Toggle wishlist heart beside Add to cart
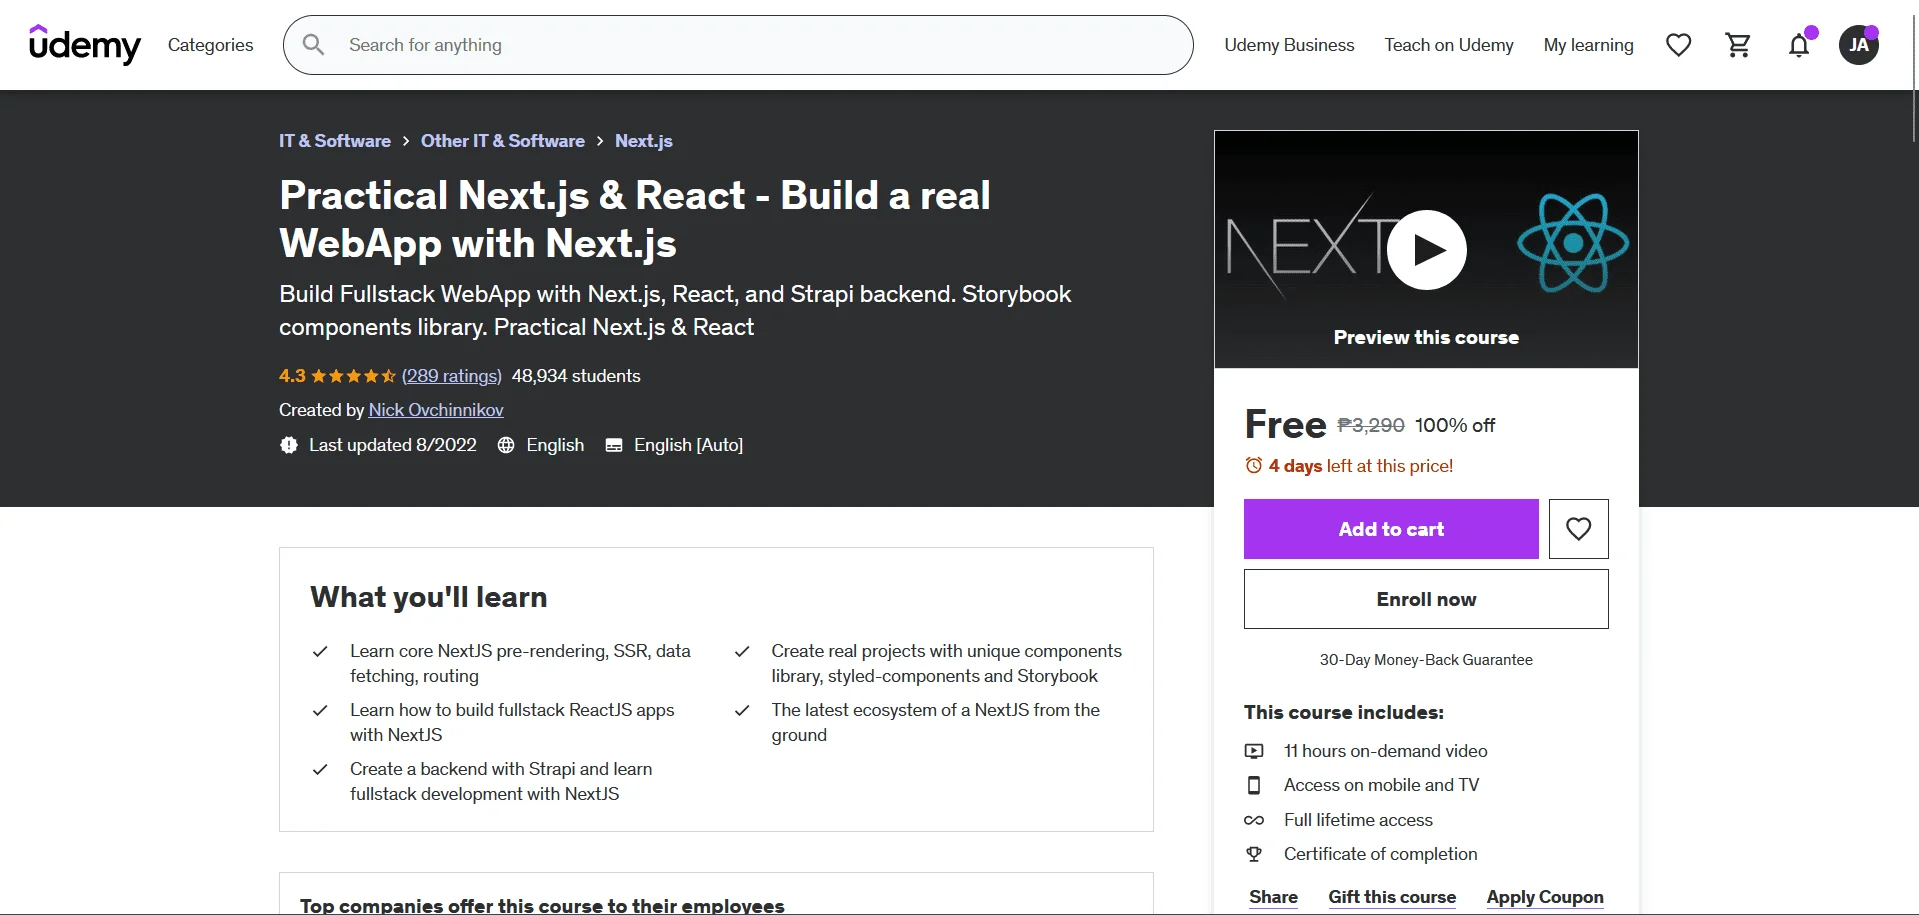 point(1578,529)
